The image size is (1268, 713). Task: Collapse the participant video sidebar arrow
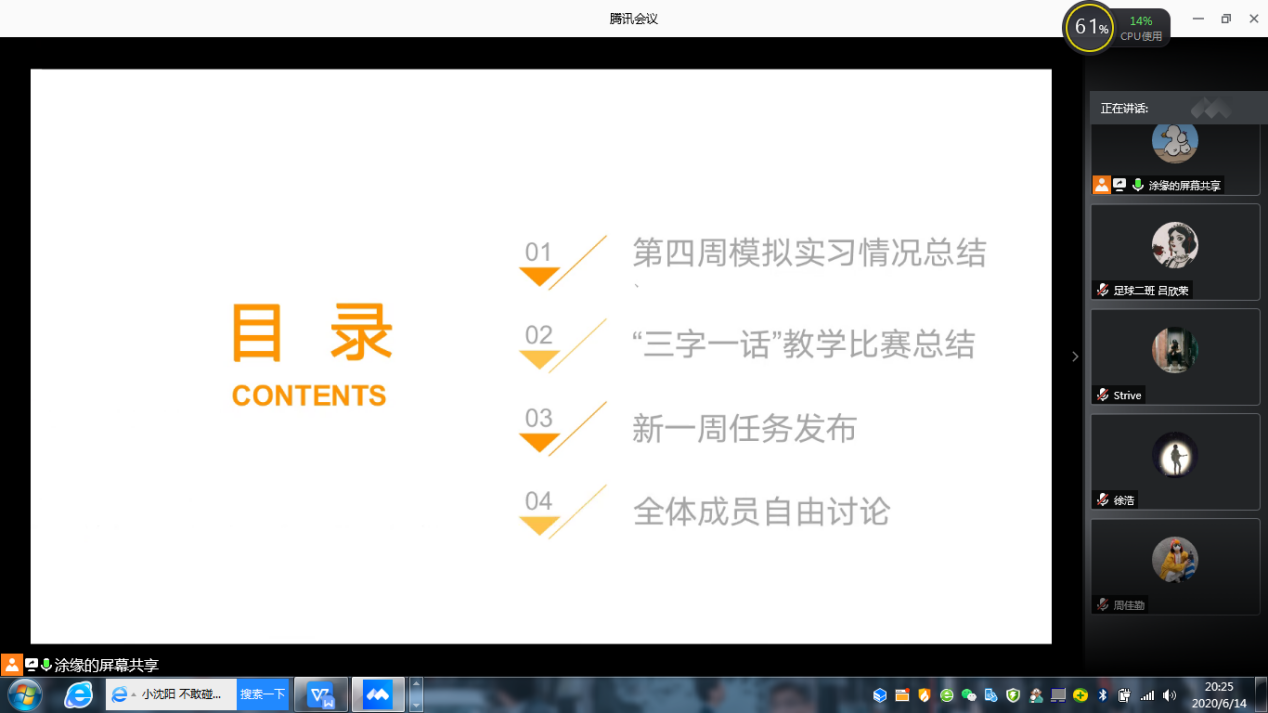pos(1075,356)
